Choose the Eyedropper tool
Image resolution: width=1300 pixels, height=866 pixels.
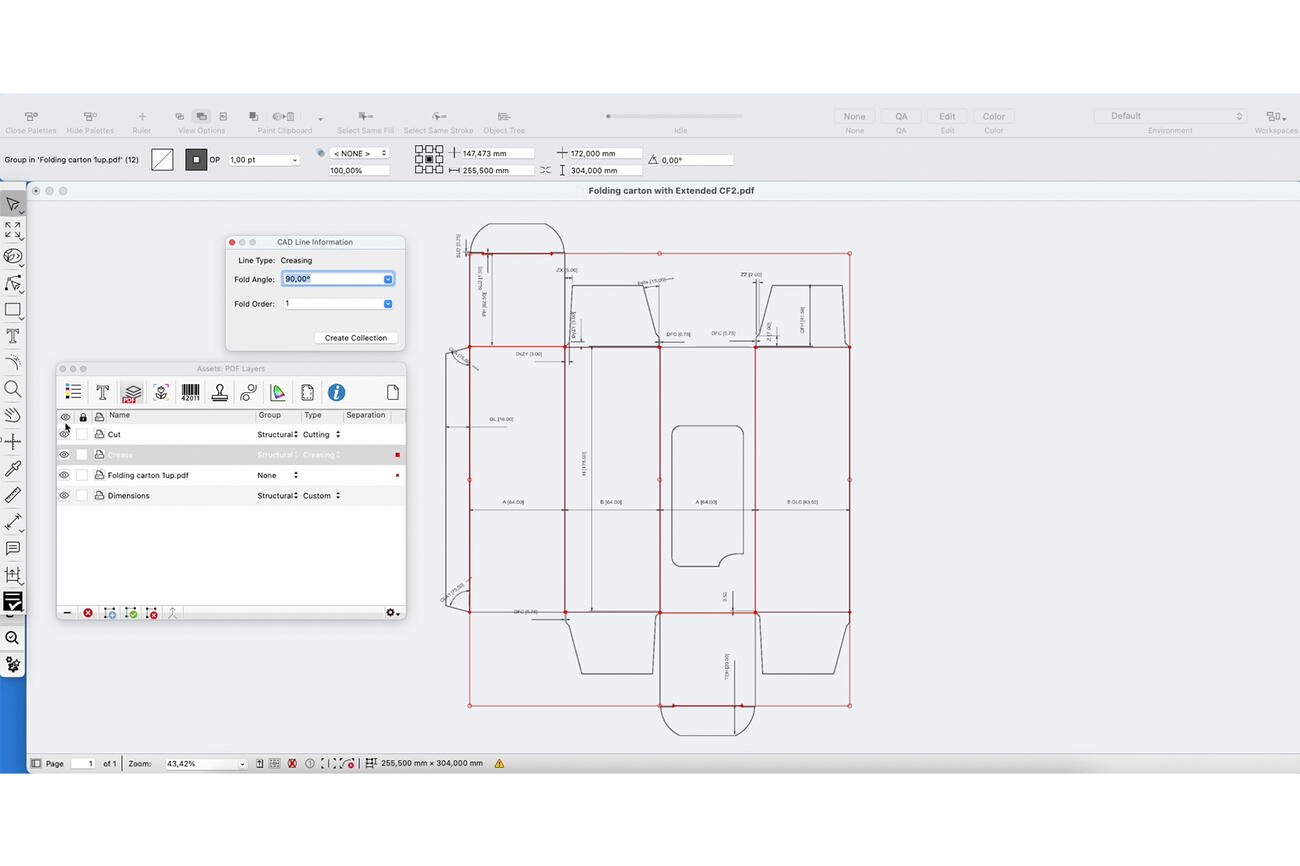click(x=12, y=468)
